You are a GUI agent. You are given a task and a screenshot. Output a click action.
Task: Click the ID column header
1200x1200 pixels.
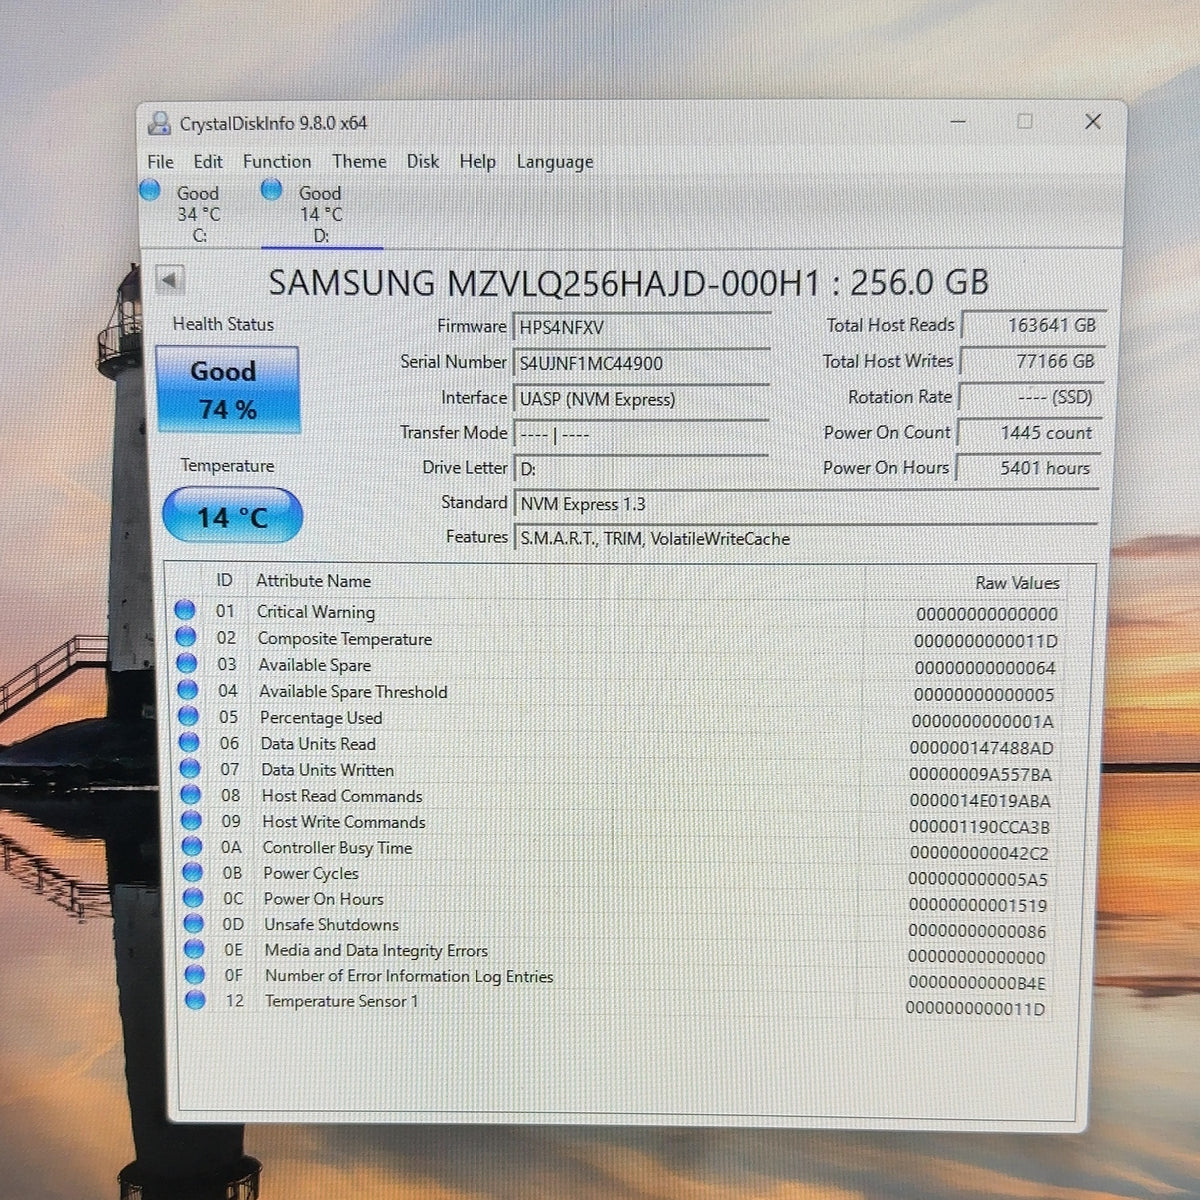[x=224, y=580]
